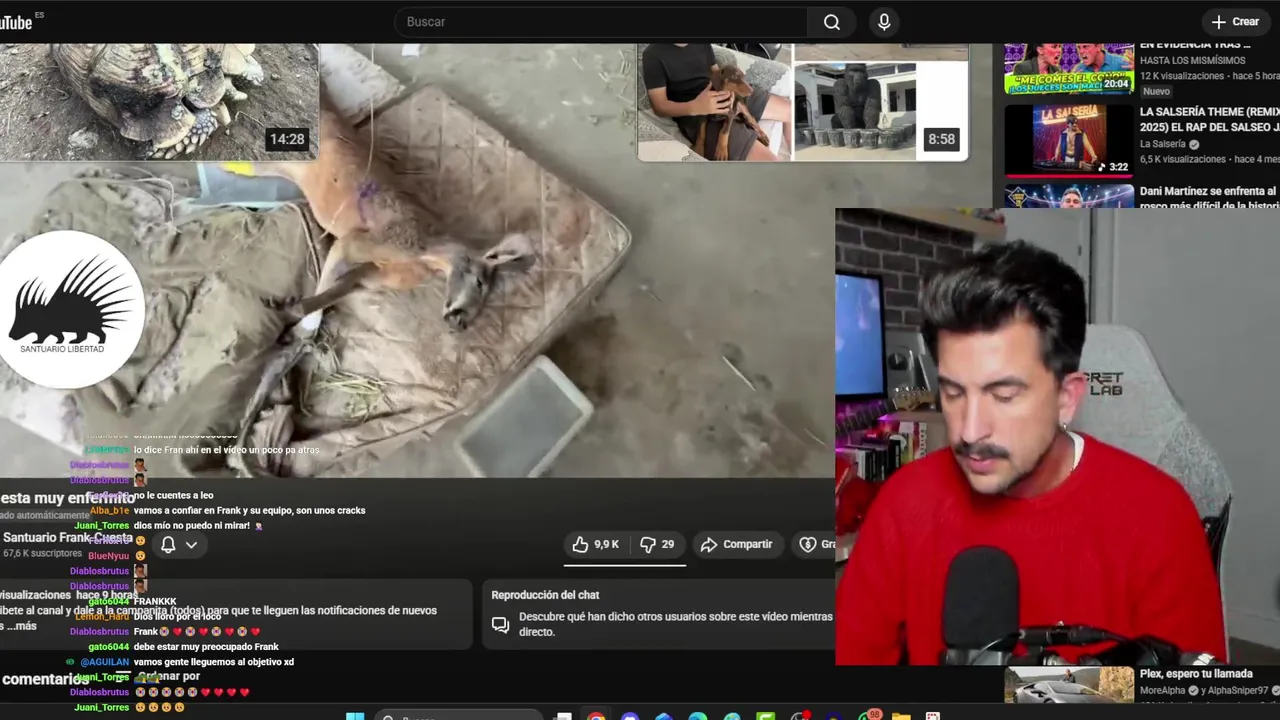Open the La Salsería channel name in sidebar
The width and height of the screenshot is (1280, 720).
coord(1163,144)
